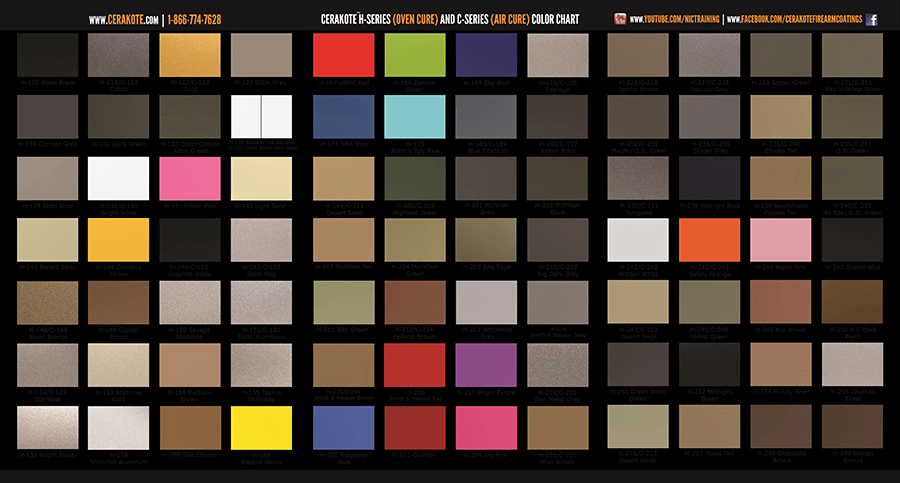This screenshot has height=483, width=900.
Task: Pick the H-243 Safety Orange swatch
Action: (x=709, y=240)
